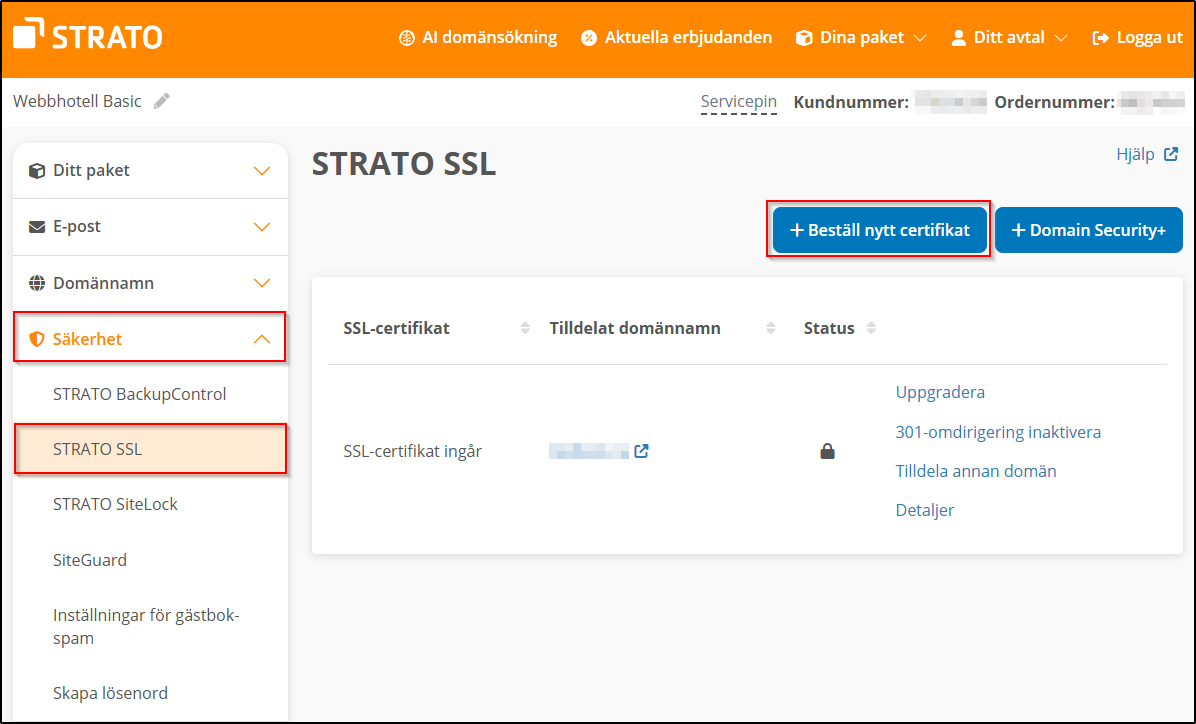The width and height of the screenshot is (1196, 724).
Task: Click the lock icon in the Status column
Action: pos(827,451)
